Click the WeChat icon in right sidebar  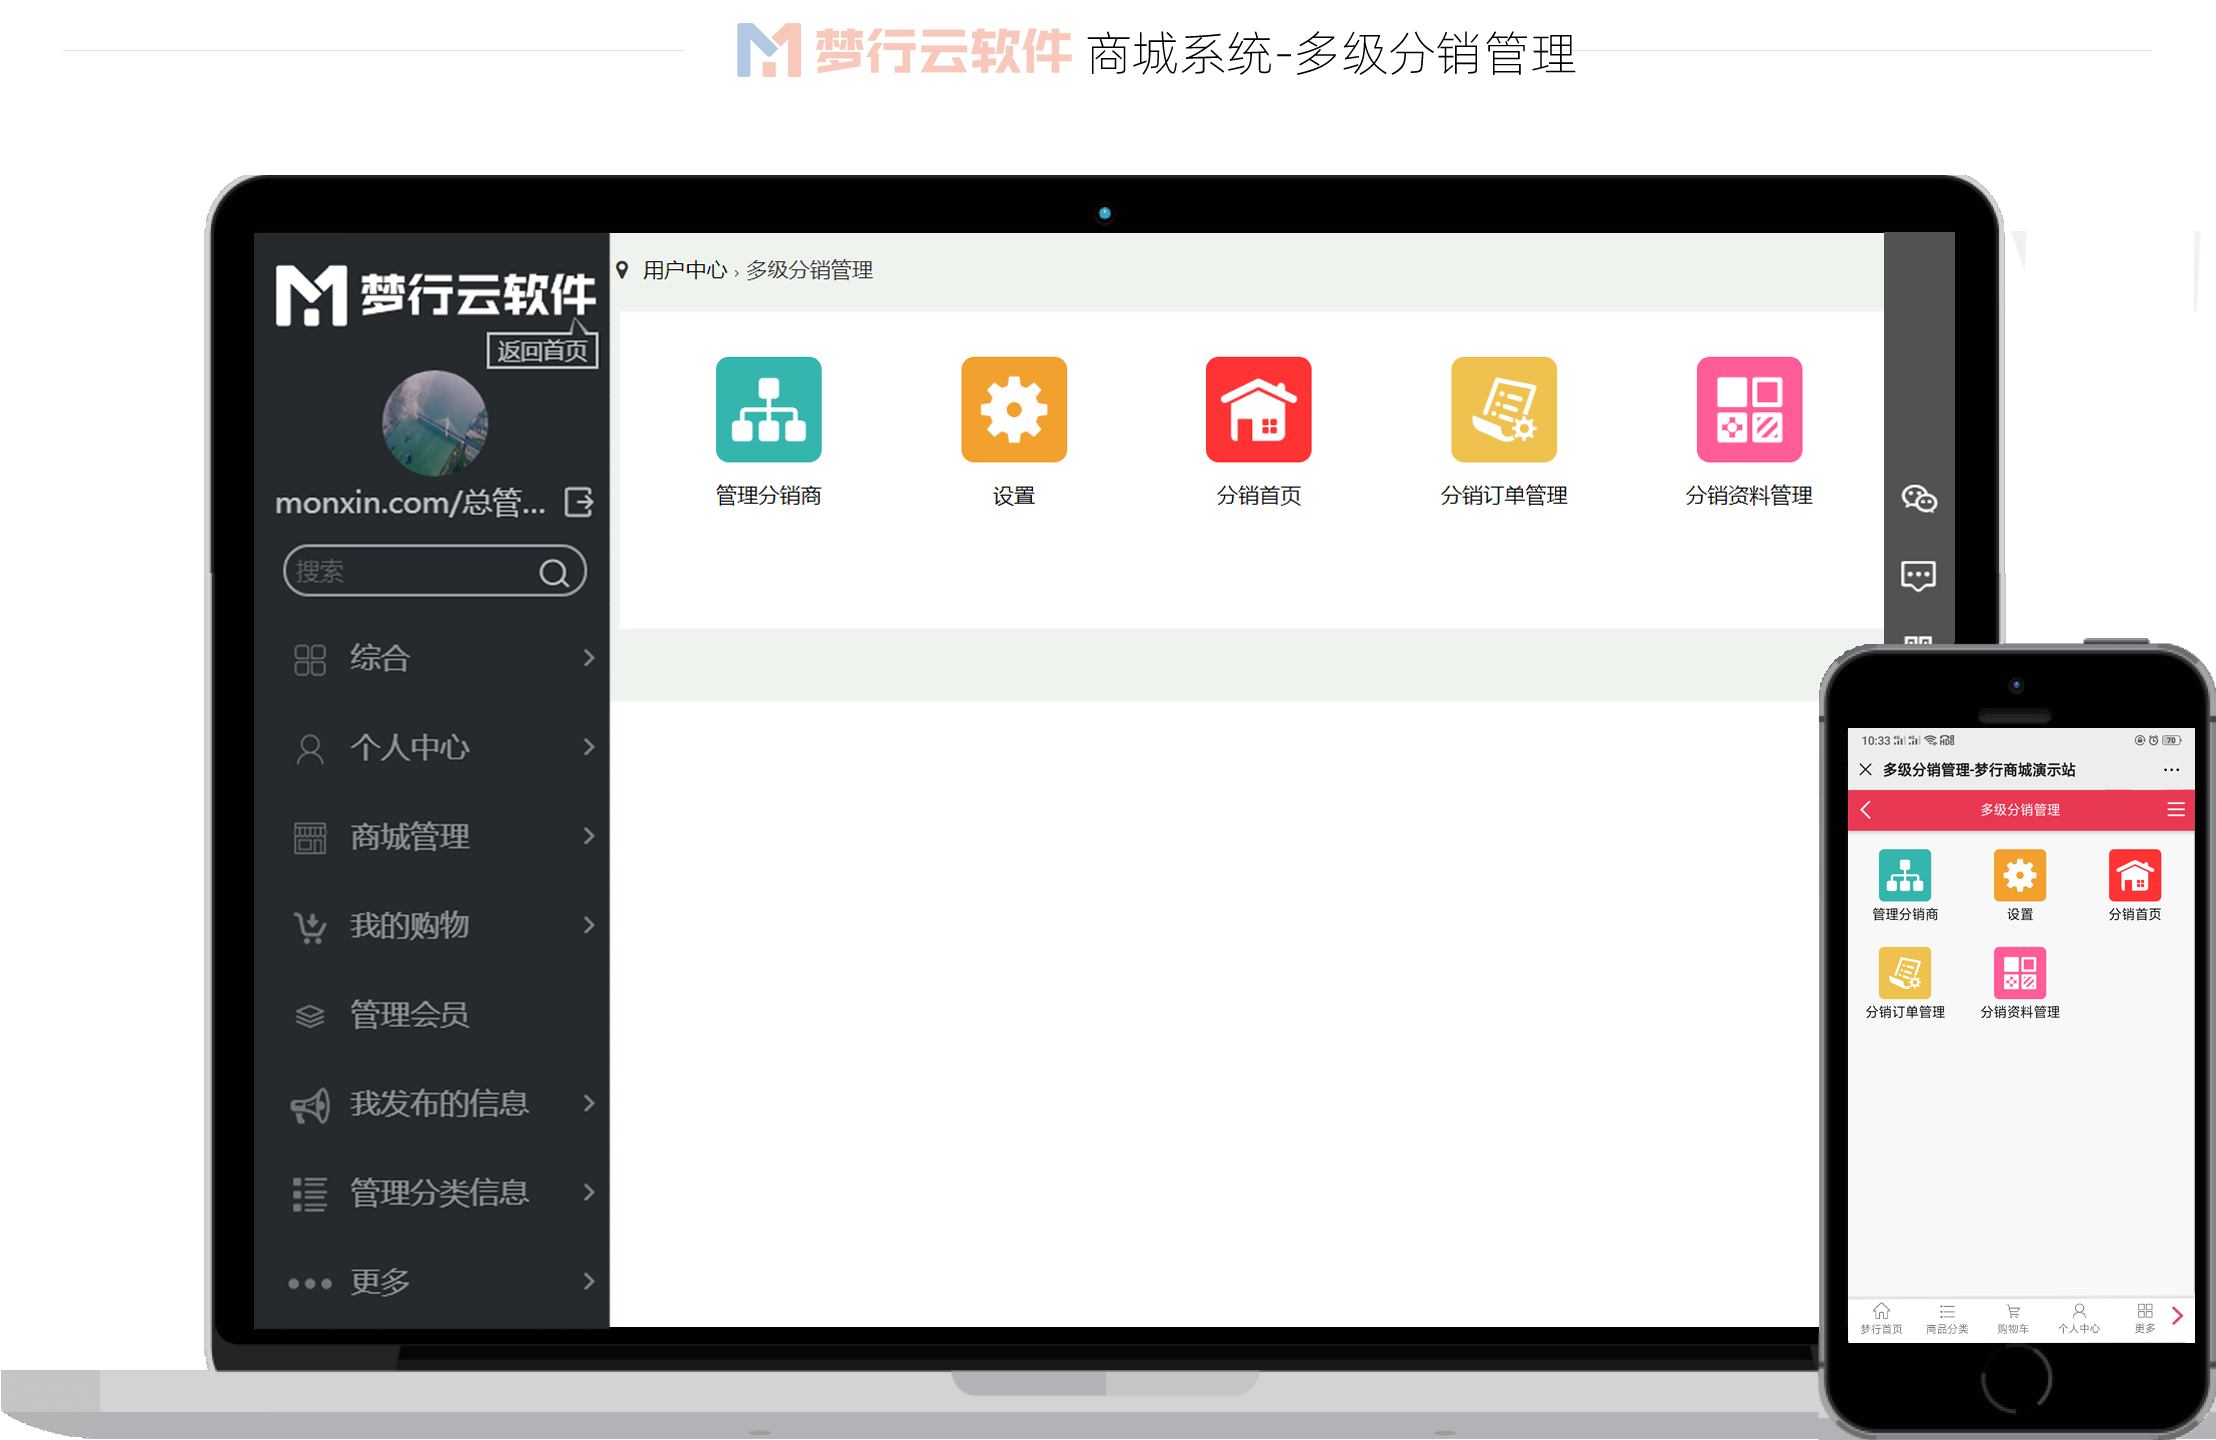coord(1918,498)
